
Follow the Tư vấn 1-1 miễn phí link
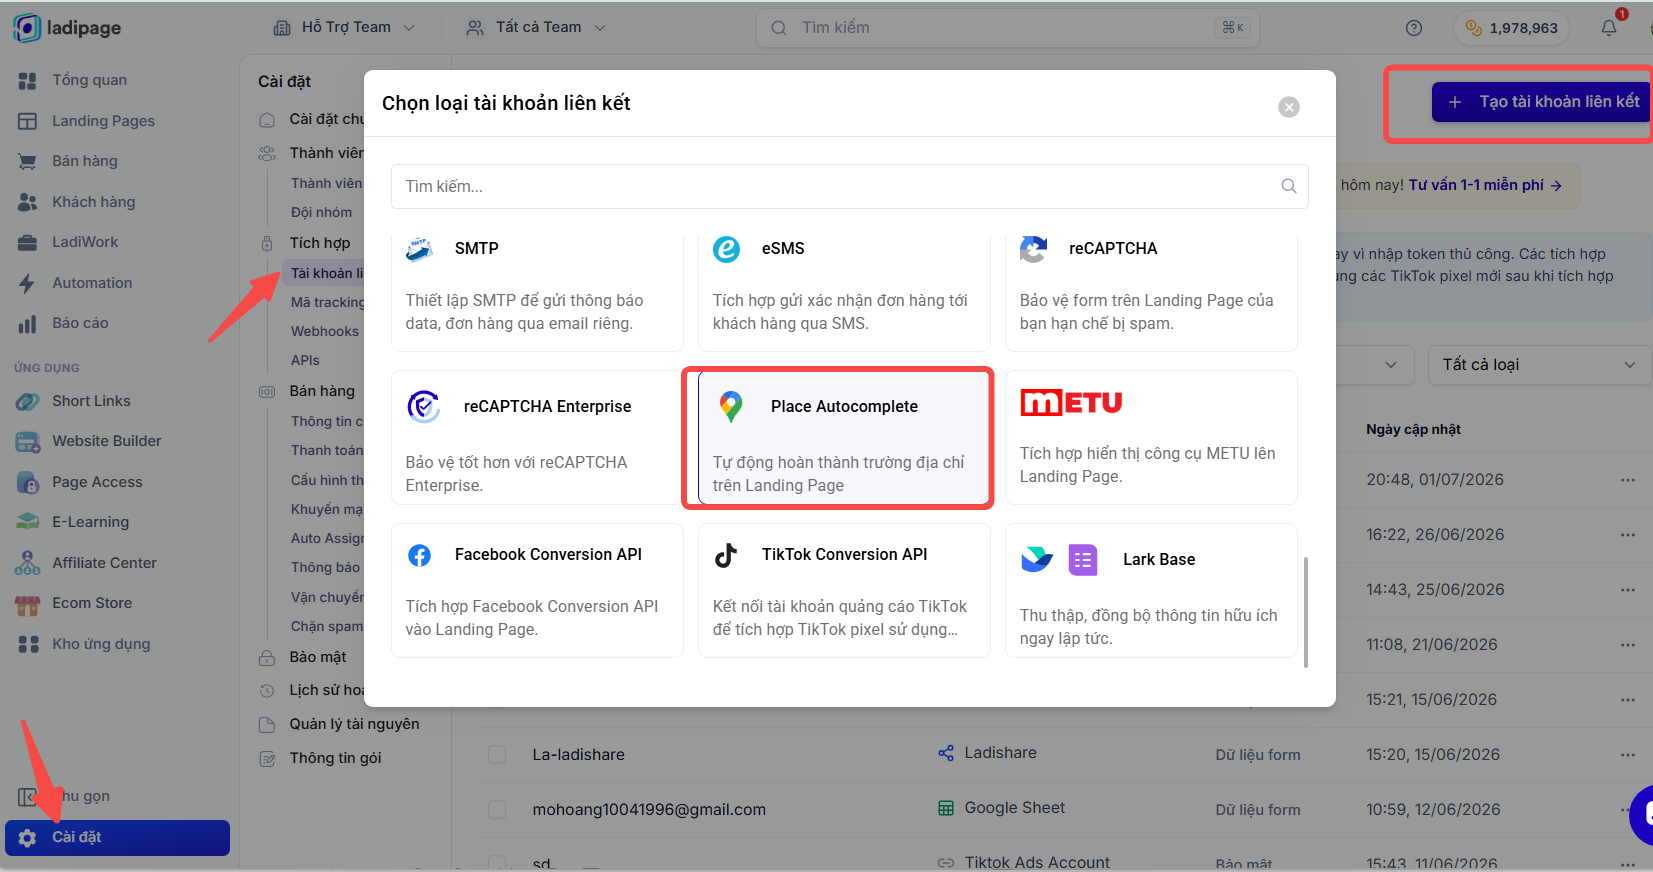pos(1485,185)
